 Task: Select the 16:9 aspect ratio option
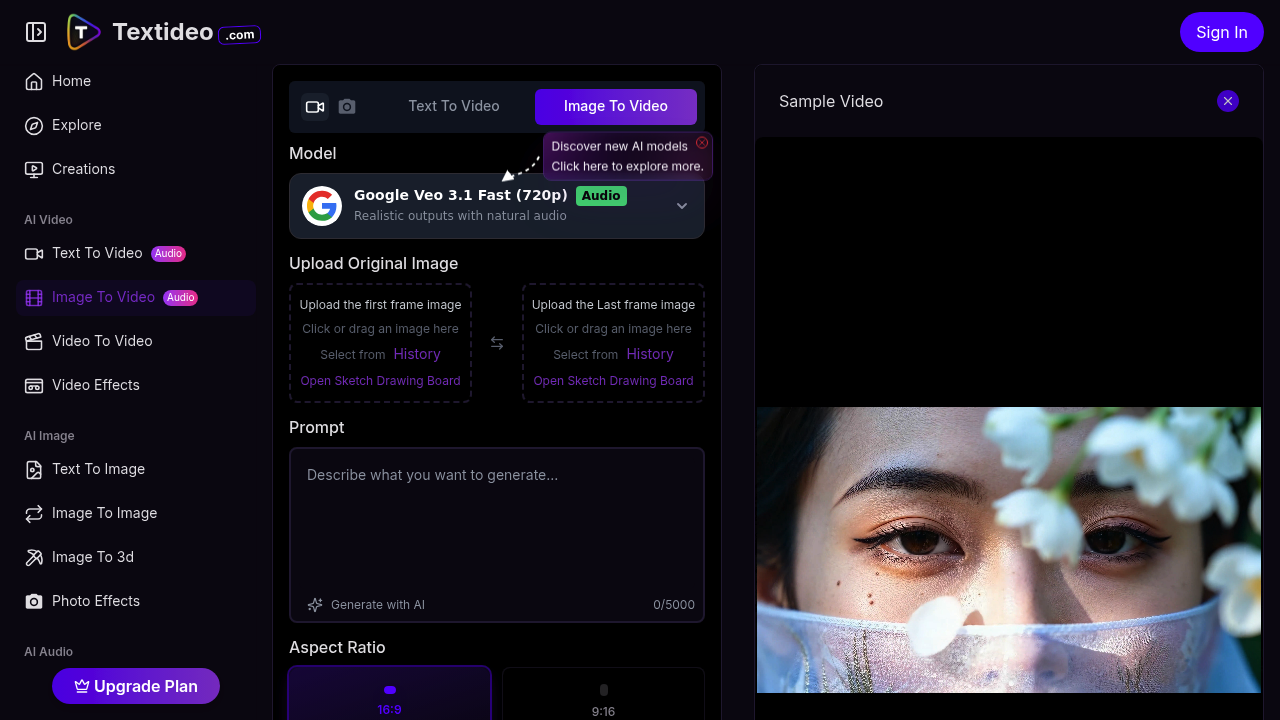click(389, 697)
